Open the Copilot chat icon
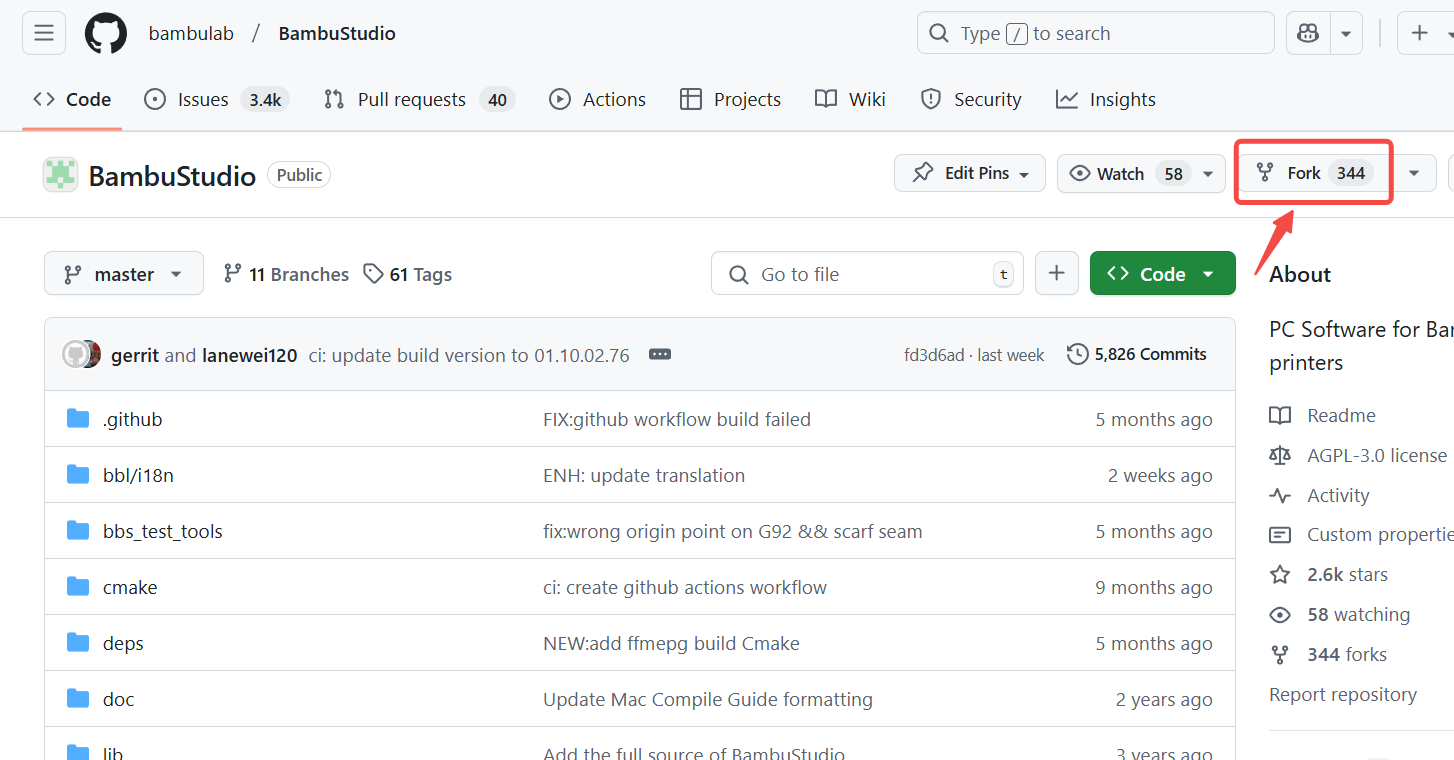The width and height of the screenshot is (1454, 760). (1308, 33)
